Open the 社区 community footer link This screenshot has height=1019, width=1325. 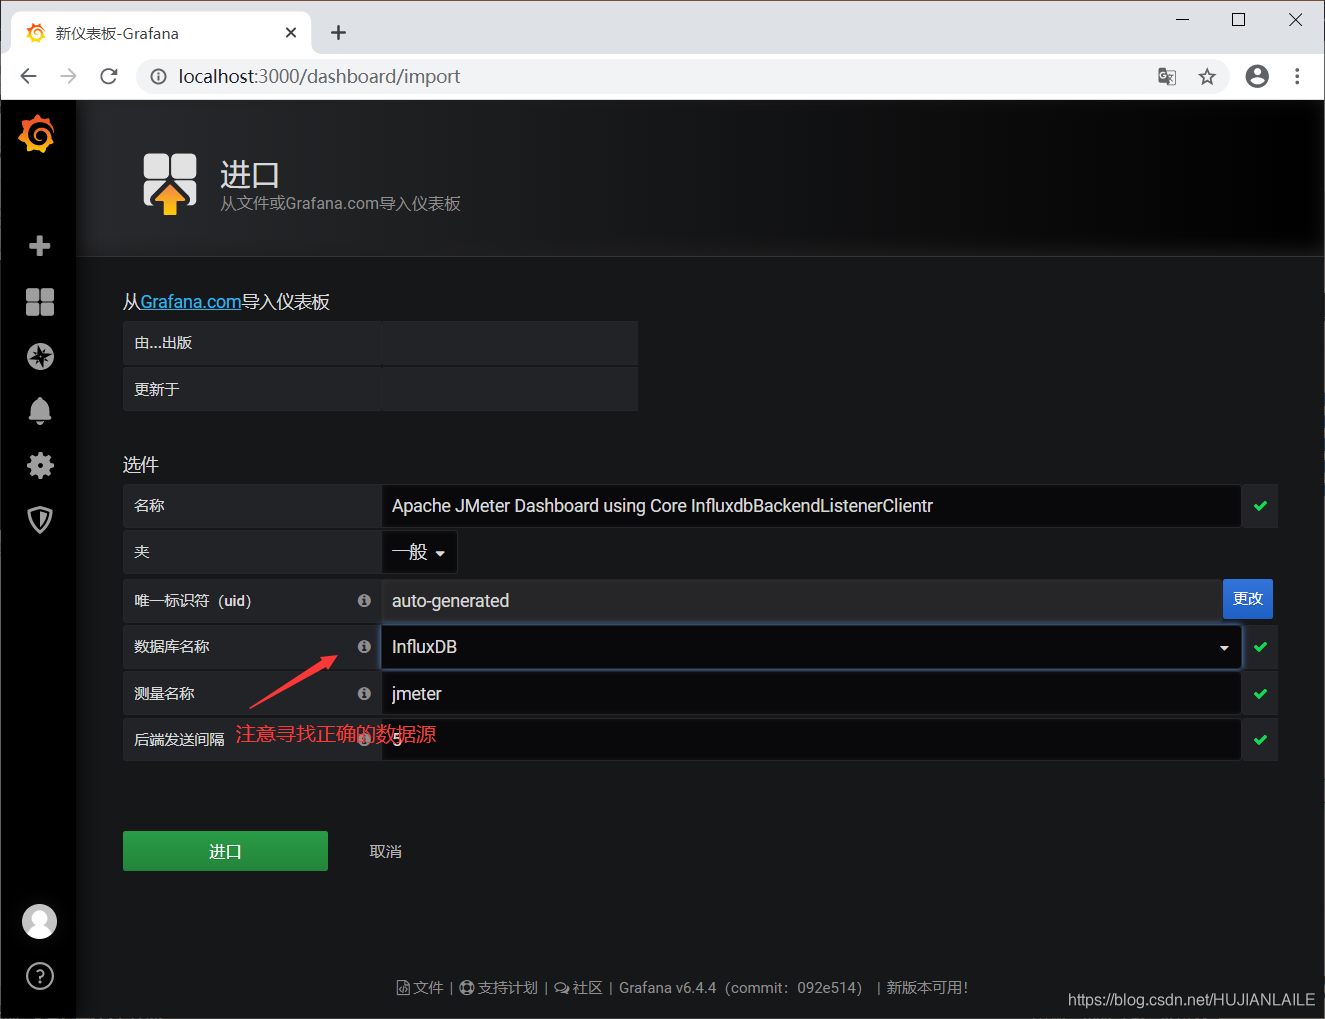(579, 988)
